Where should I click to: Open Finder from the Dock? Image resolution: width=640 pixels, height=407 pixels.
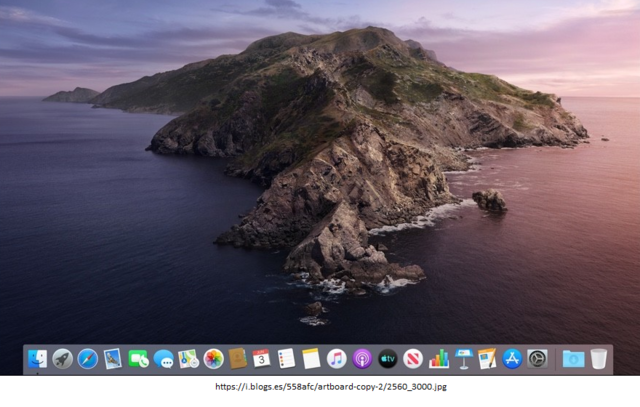point(38,359)
